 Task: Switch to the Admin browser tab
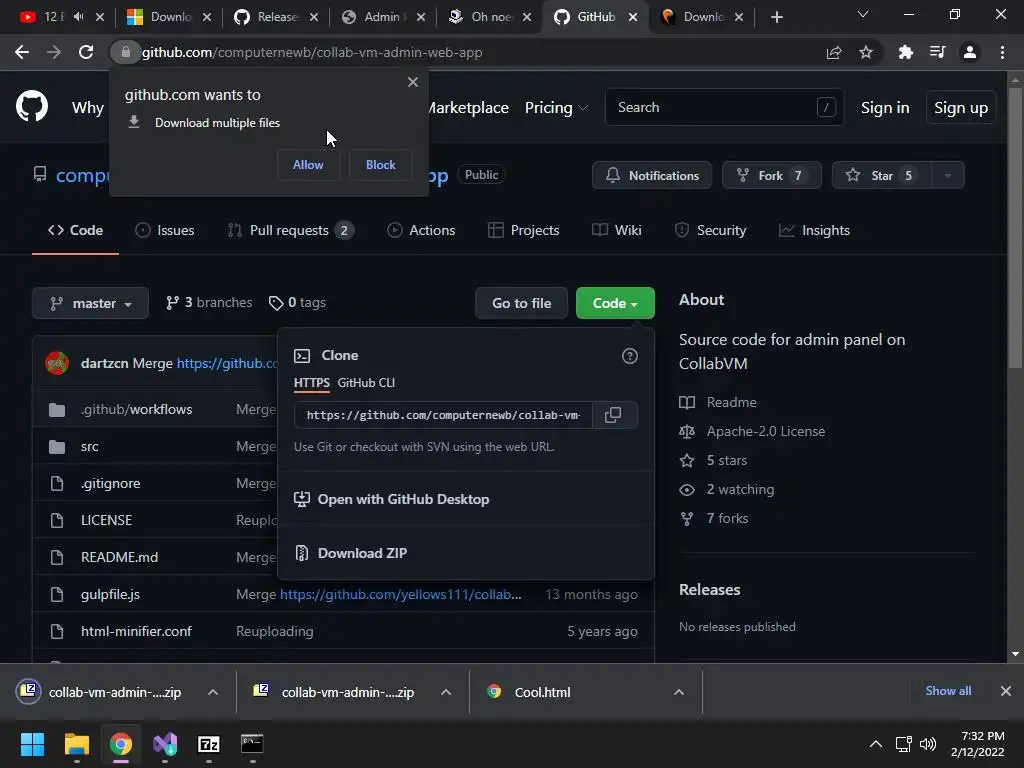point(383,17)
